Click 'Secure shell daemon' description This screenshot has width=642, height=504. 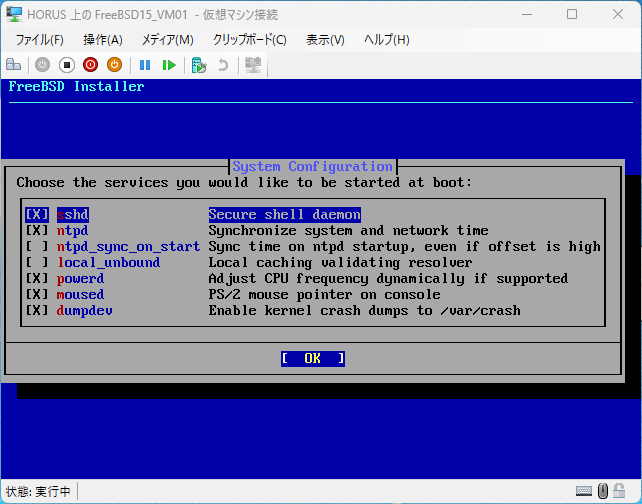click(285, 215)
